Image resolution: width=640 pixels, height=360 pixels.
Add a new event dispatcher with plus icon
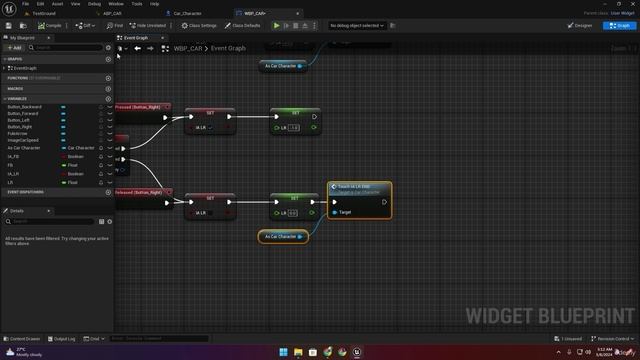(x=108, y=192)
